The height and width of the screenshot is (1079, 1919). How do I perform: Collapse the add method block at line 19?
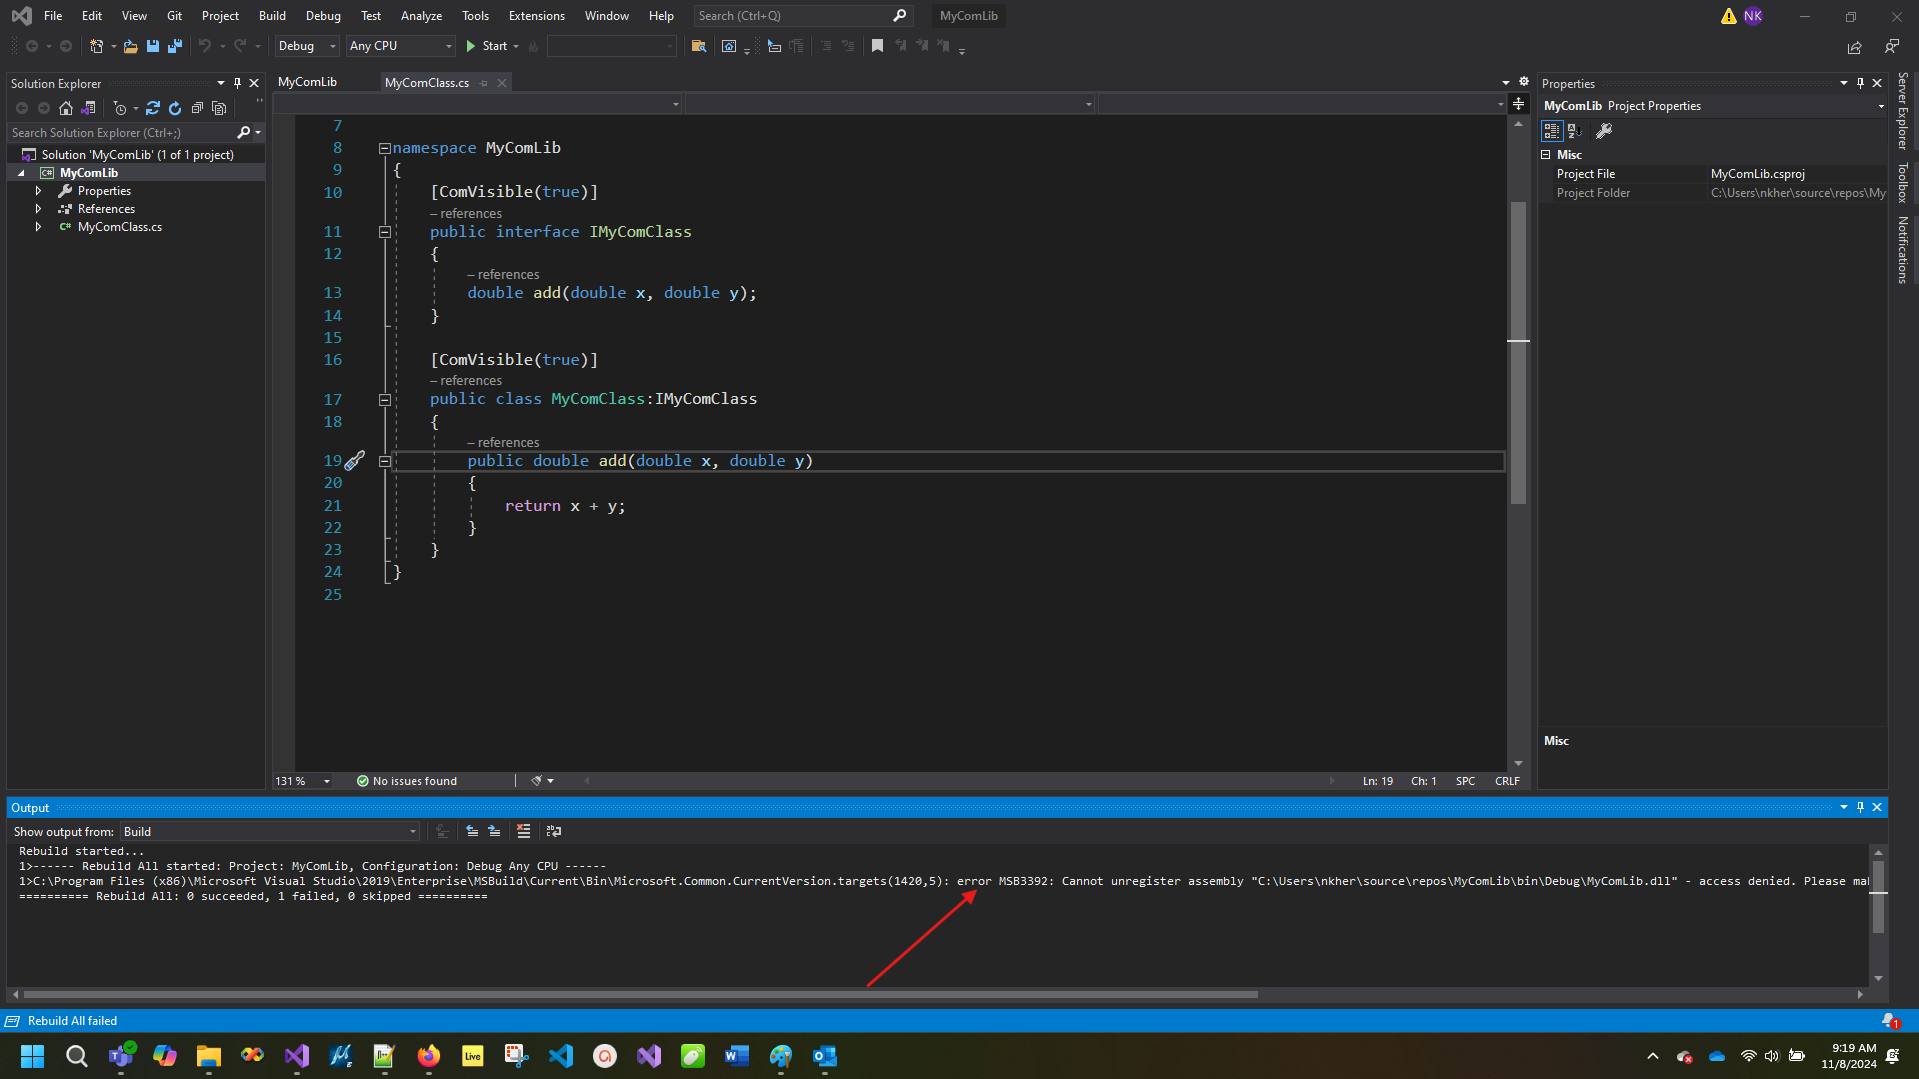tap(384, 461)
